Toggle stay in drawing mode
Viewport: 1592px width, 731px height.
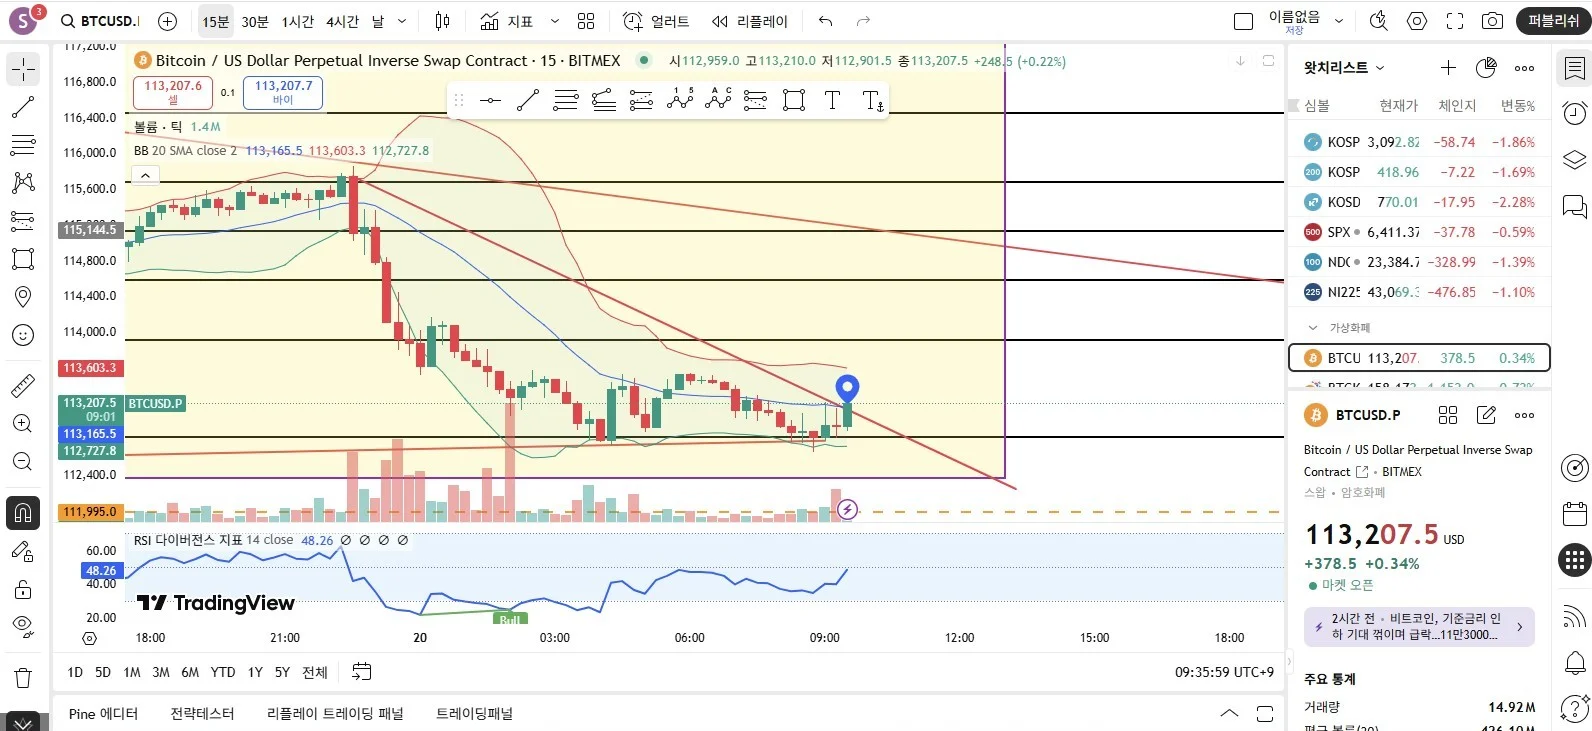(x=23, y=551)
